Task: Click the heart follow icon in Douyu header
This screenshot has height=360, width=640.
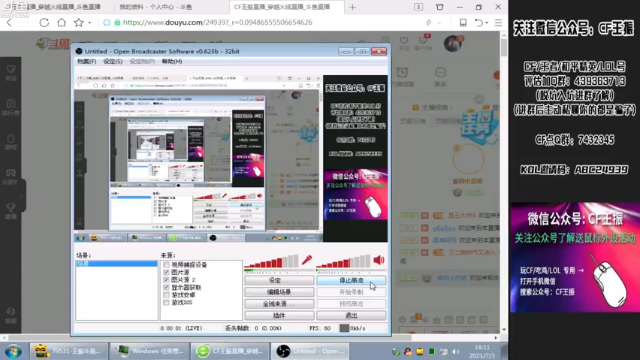Action: [404, 40]
